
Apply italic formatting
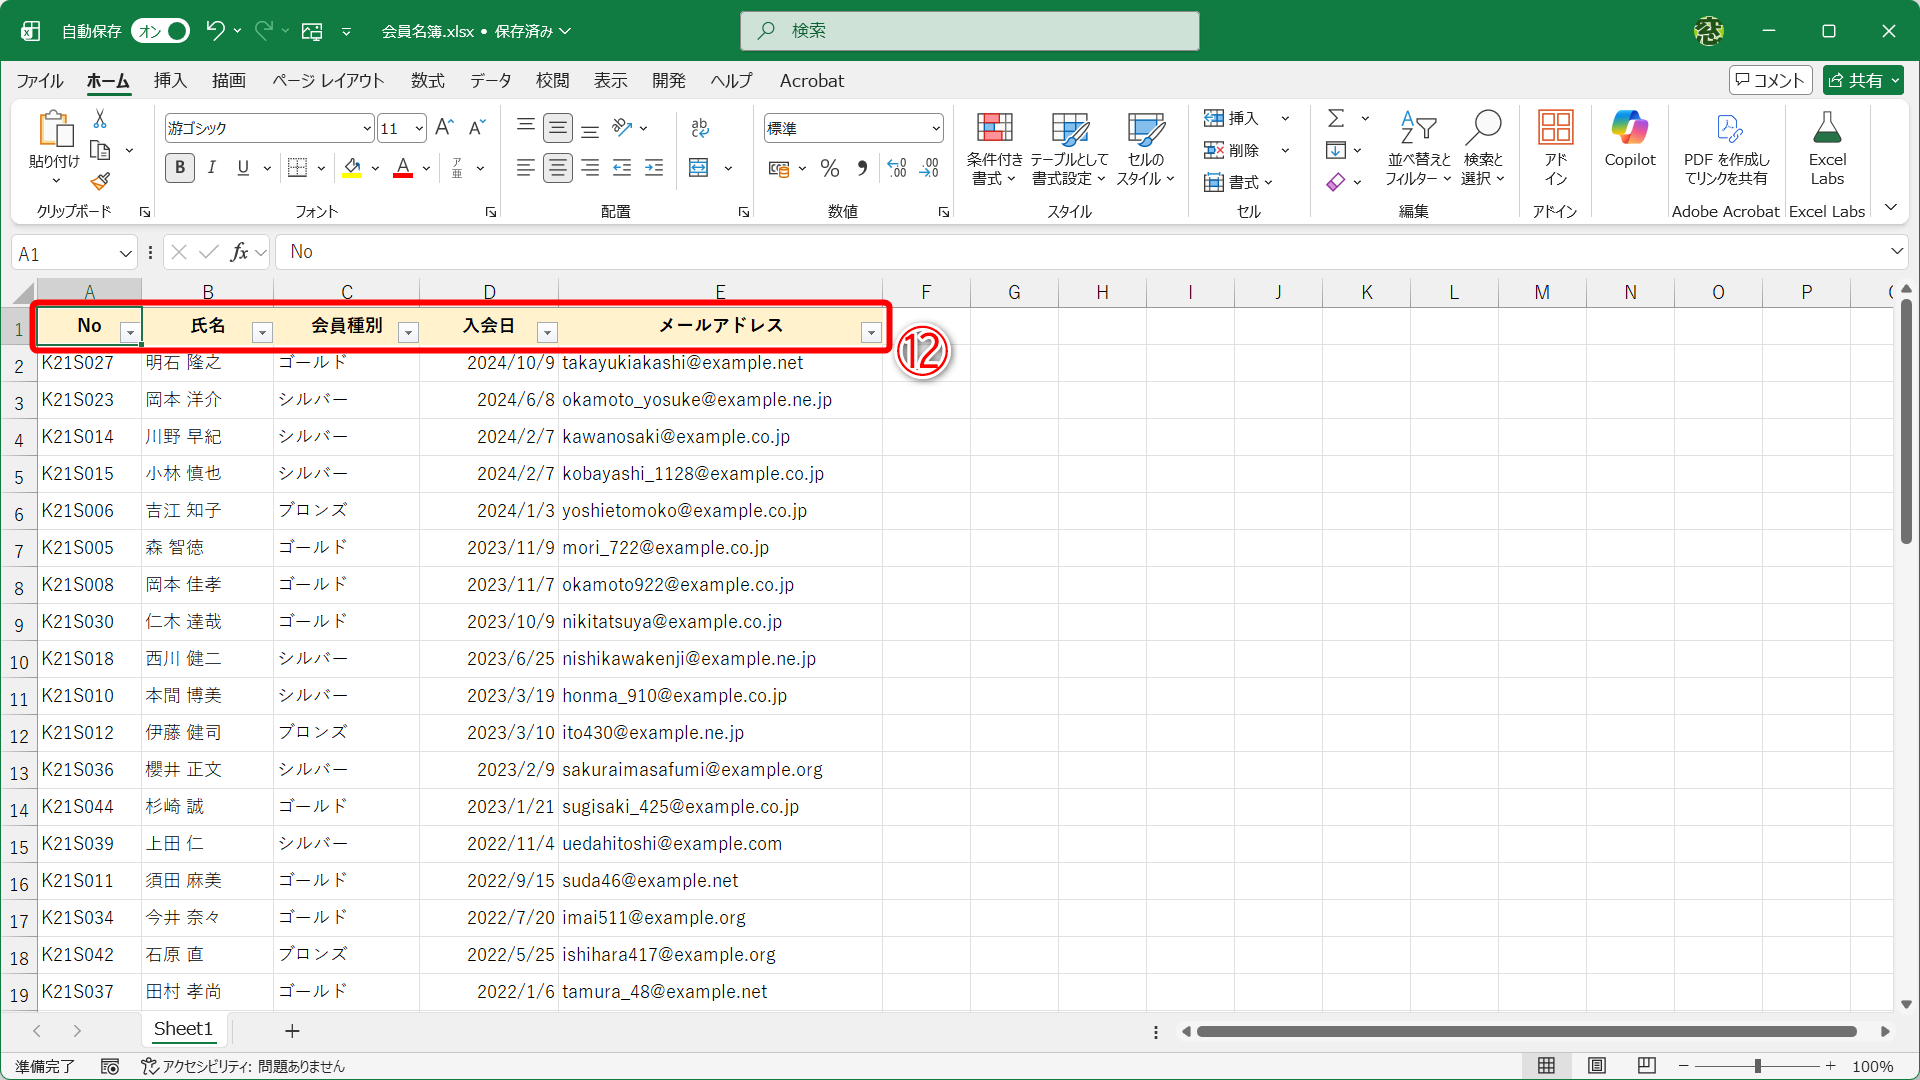click(x=211, y=167)
